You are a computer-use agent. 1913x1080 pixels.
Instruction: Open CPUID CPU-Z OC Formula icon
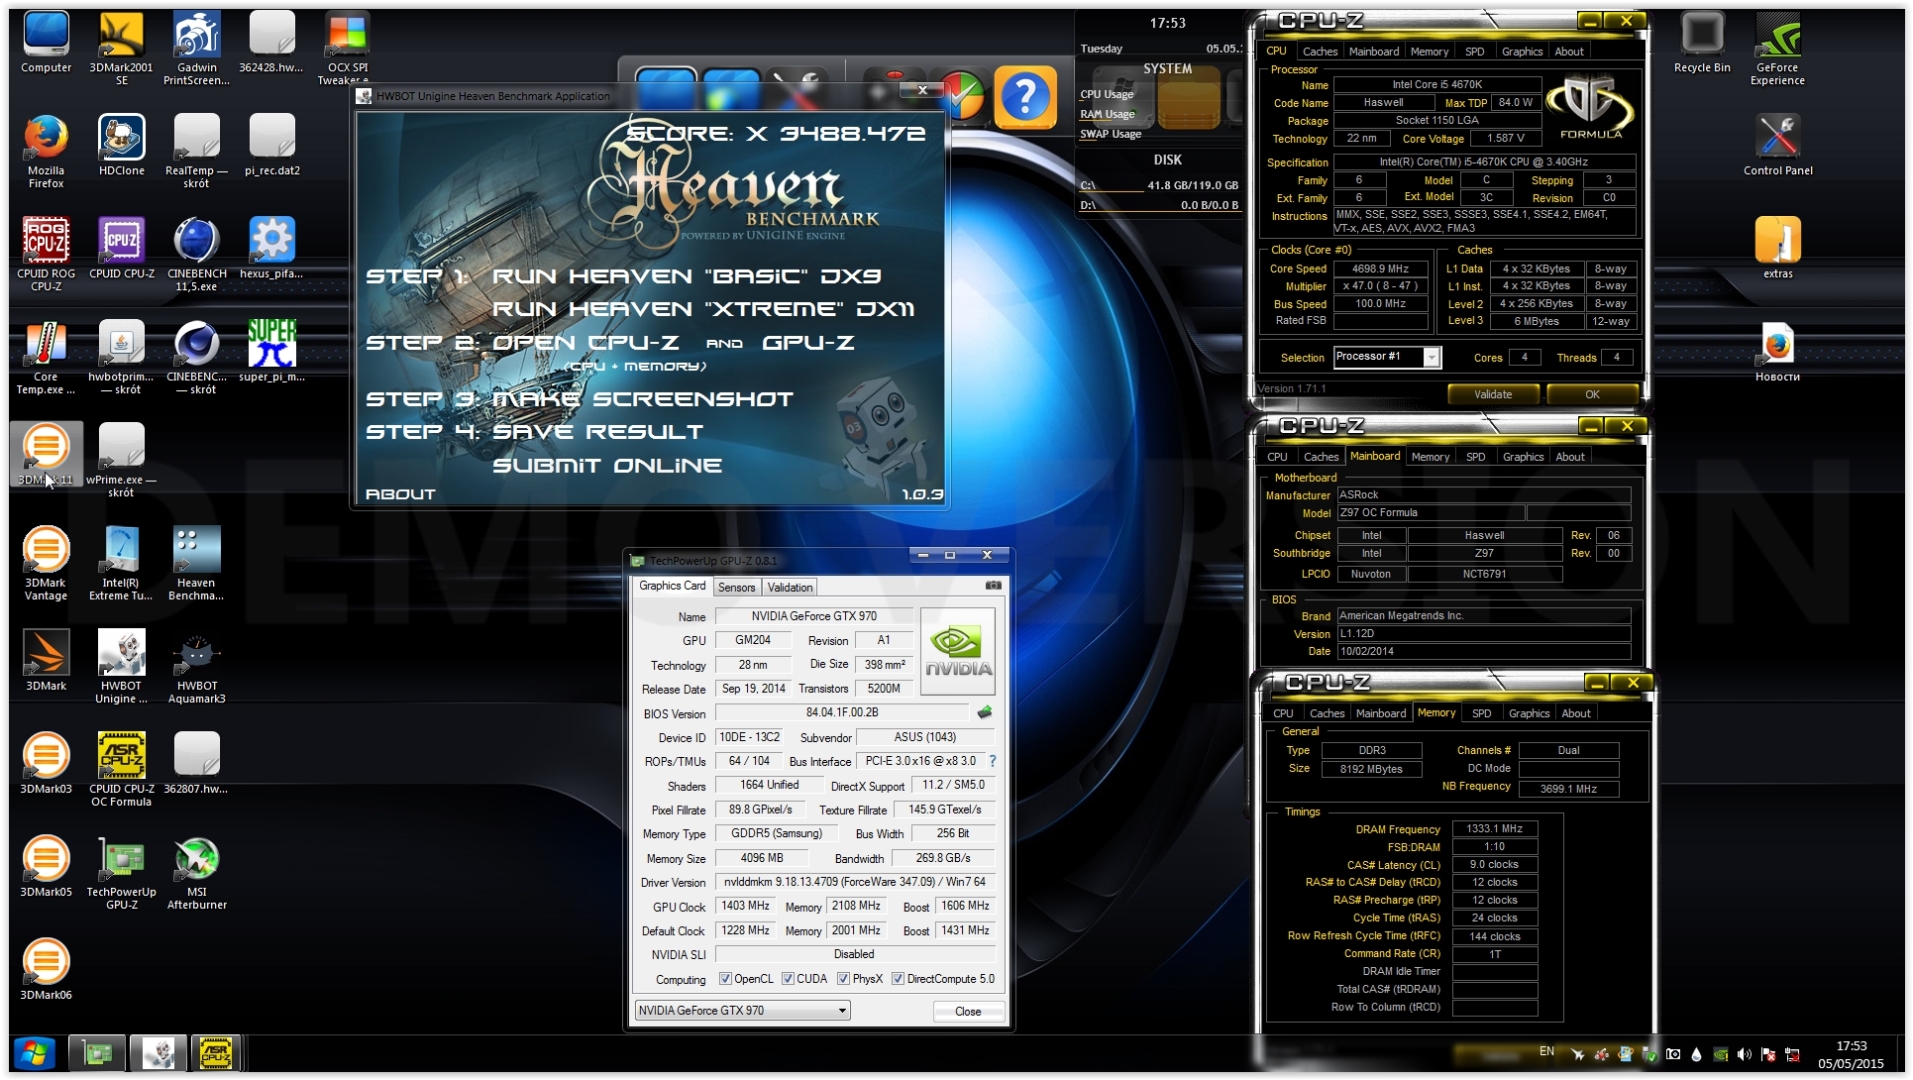coord(121,769)
